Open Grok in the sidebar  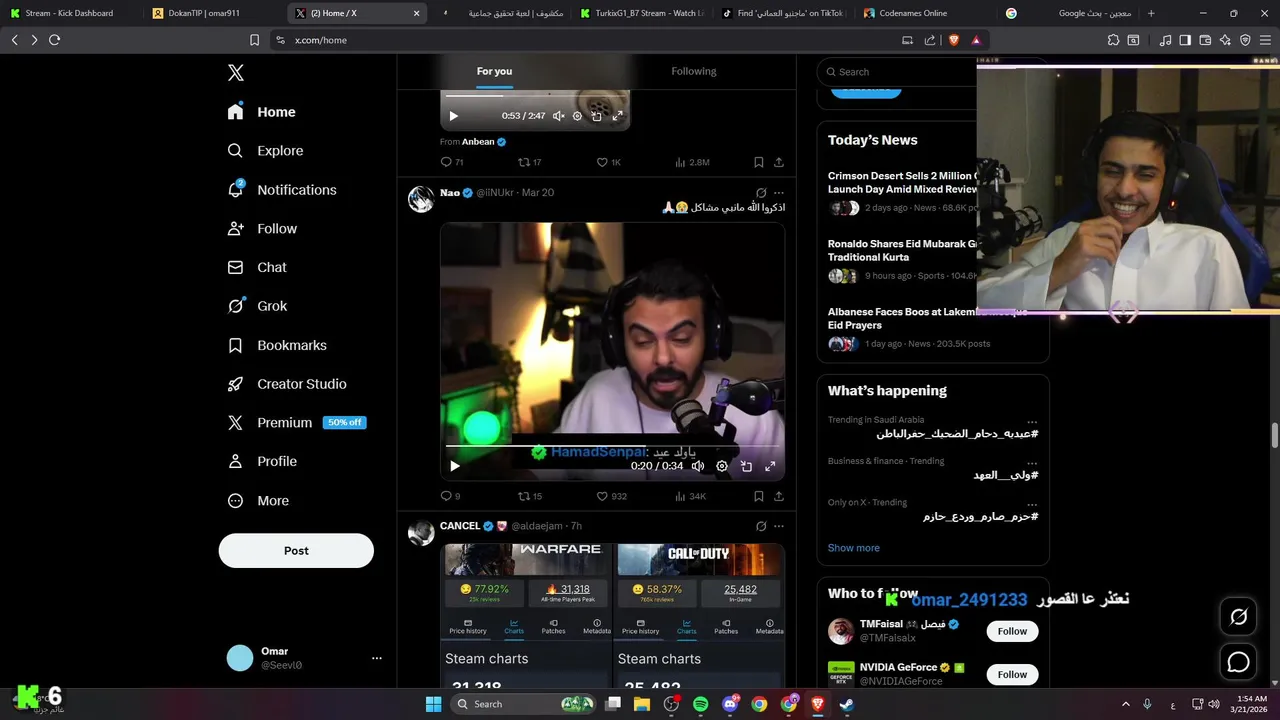(257, 306)
